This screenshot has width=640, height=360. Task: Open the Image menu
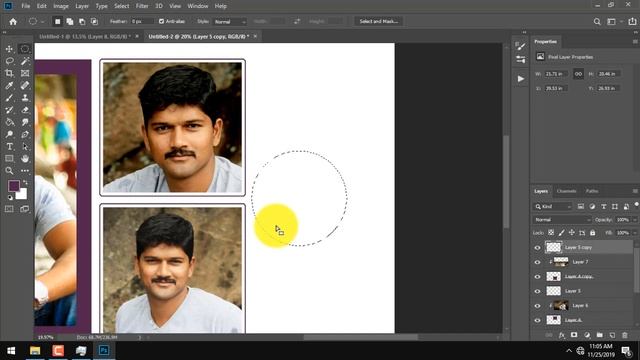pos(61,6)
